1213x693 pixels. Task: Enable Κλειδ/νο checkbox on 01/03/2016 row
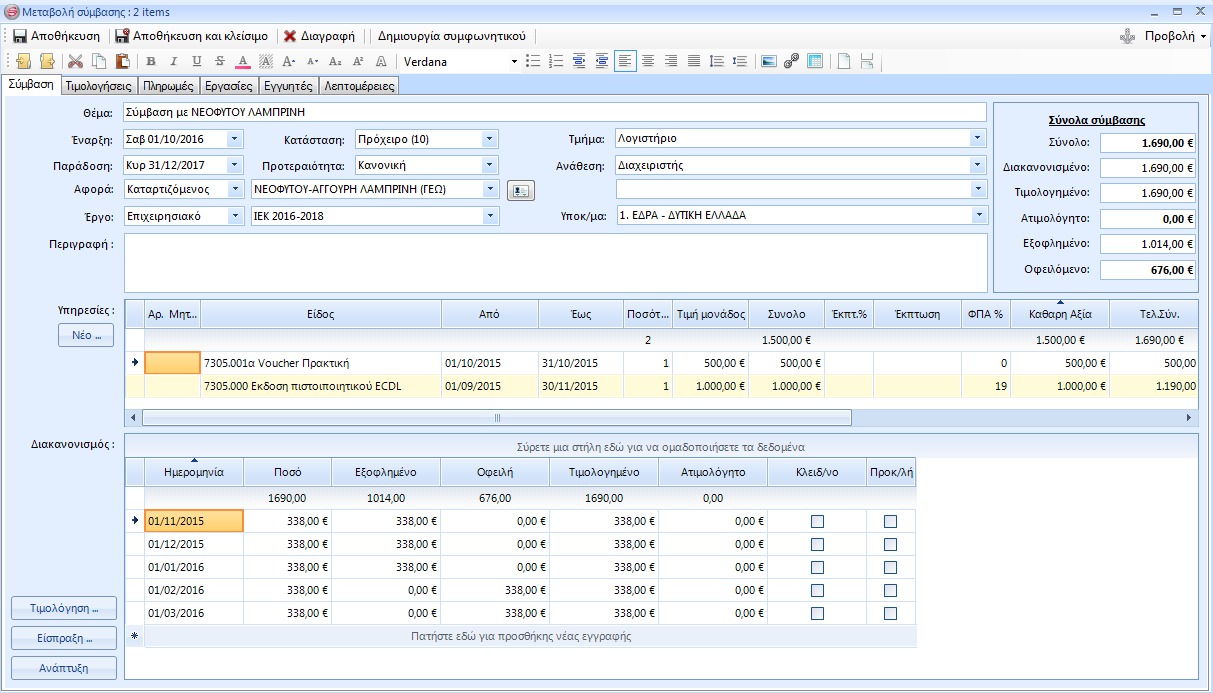coord(817,613)
